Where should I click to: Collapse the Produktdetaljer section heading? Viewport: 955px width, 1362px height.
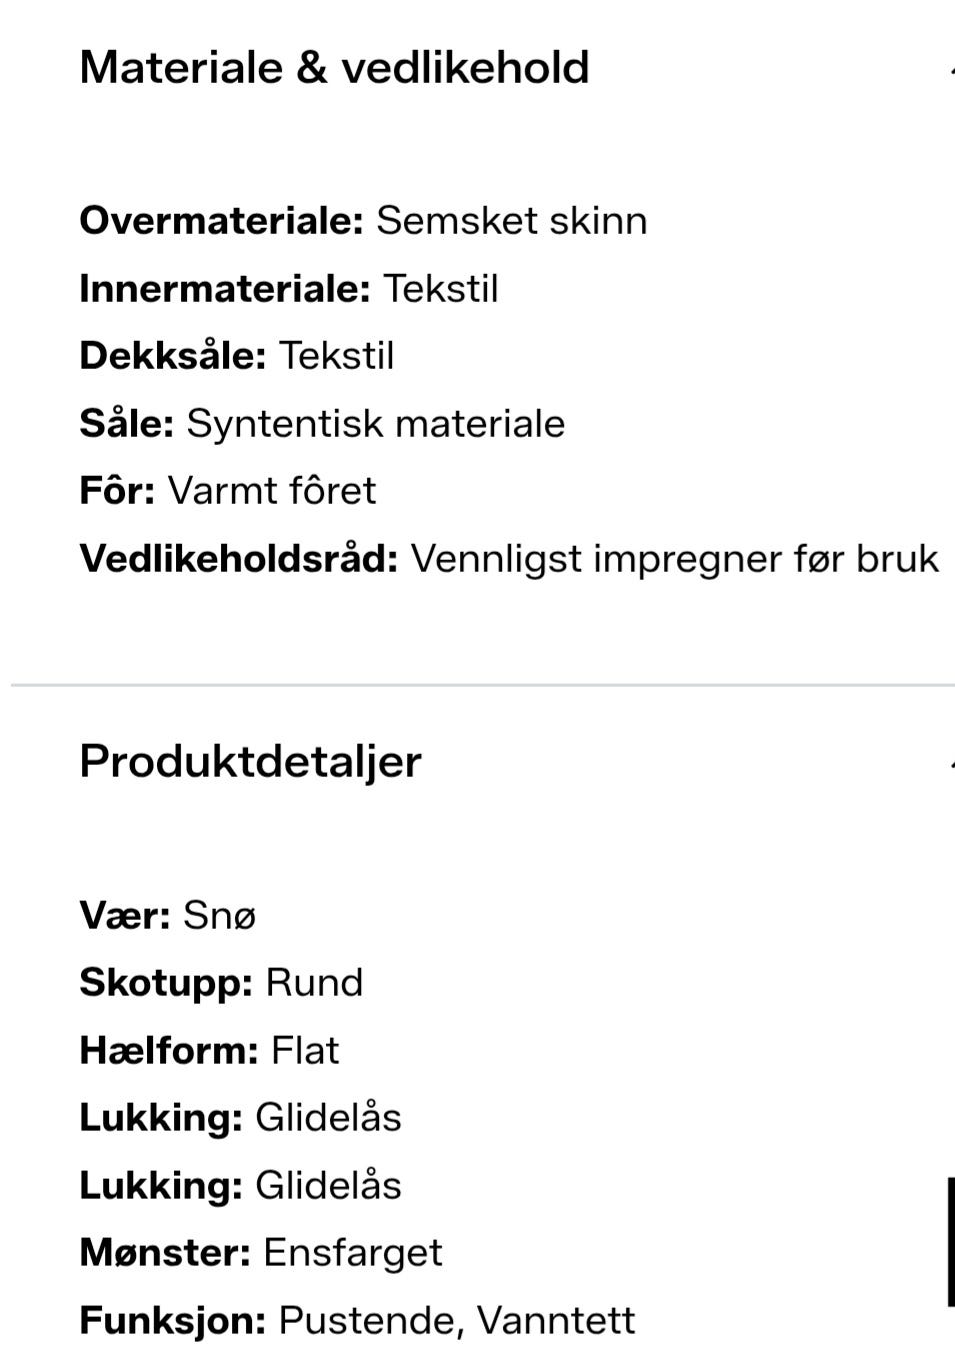250,761
